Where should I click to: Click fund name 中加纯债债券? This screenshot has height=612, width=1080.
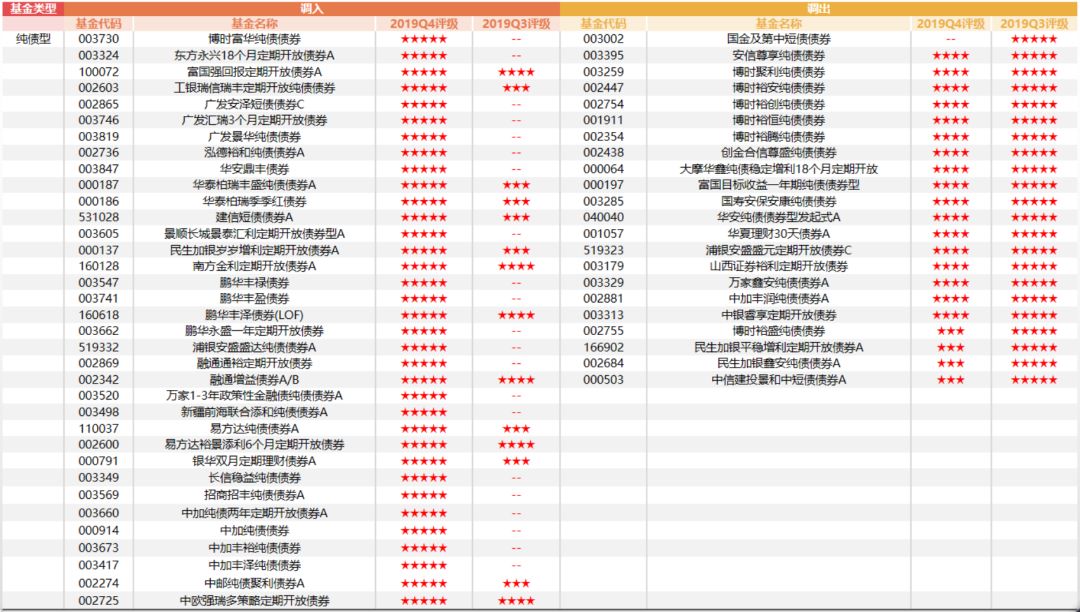(x=255, y=531)
